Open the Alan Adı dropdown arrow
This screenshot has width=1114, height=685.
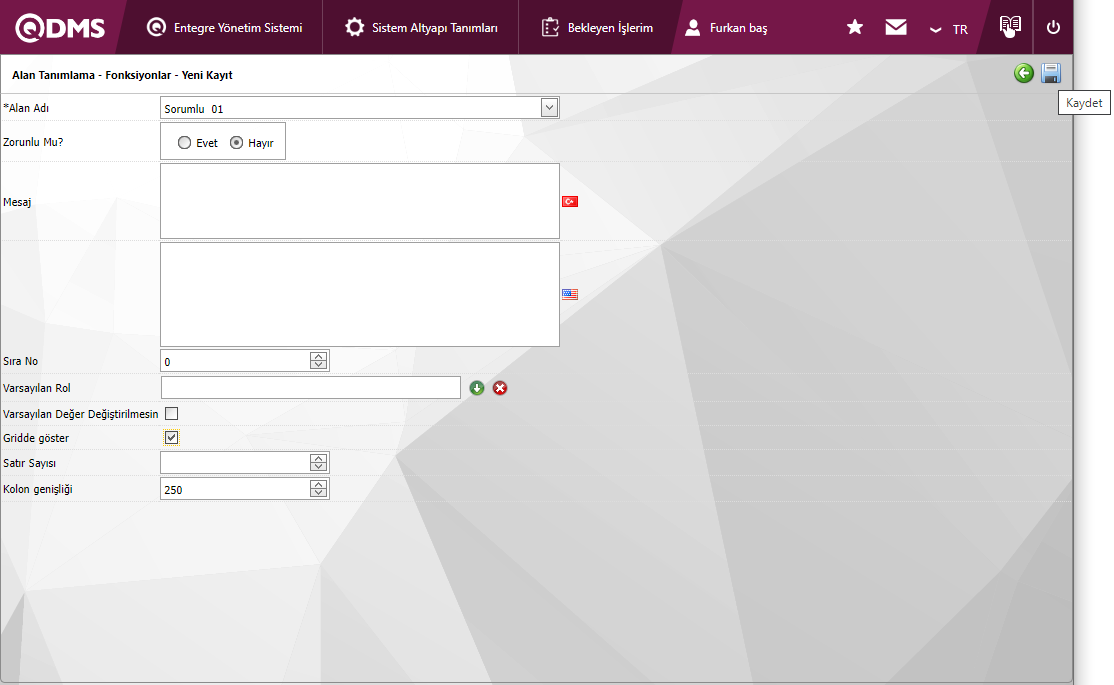click(x=549, y=108)
